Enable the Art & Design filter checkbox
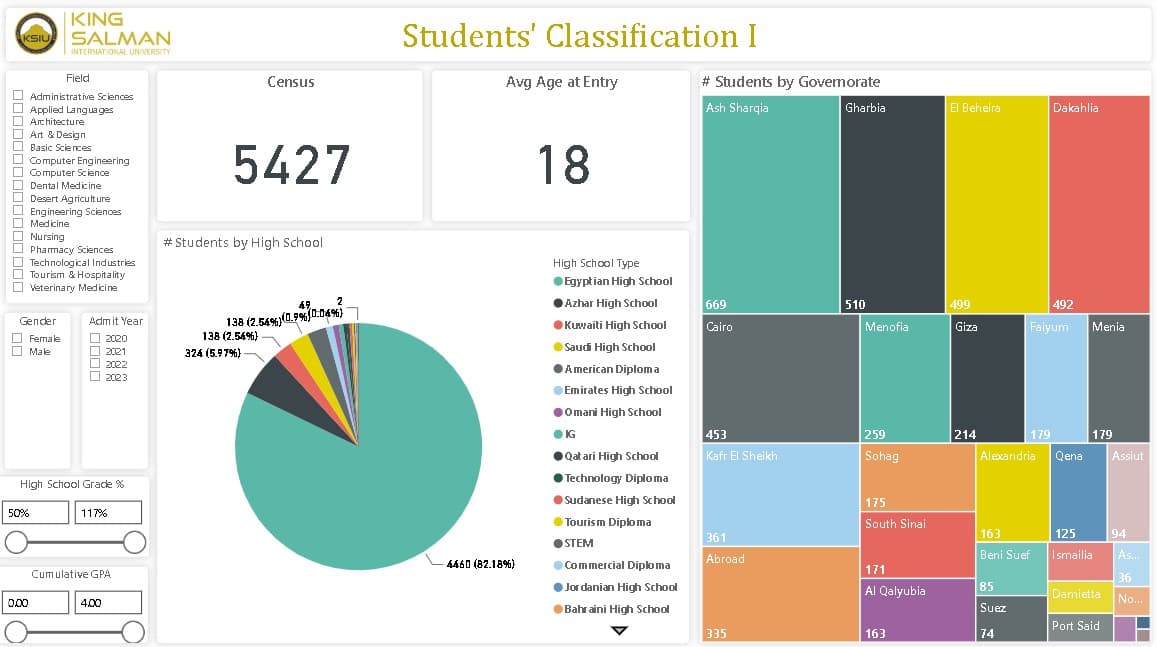The width and height of the screenshot is (1157, 647). click(18, 134)
